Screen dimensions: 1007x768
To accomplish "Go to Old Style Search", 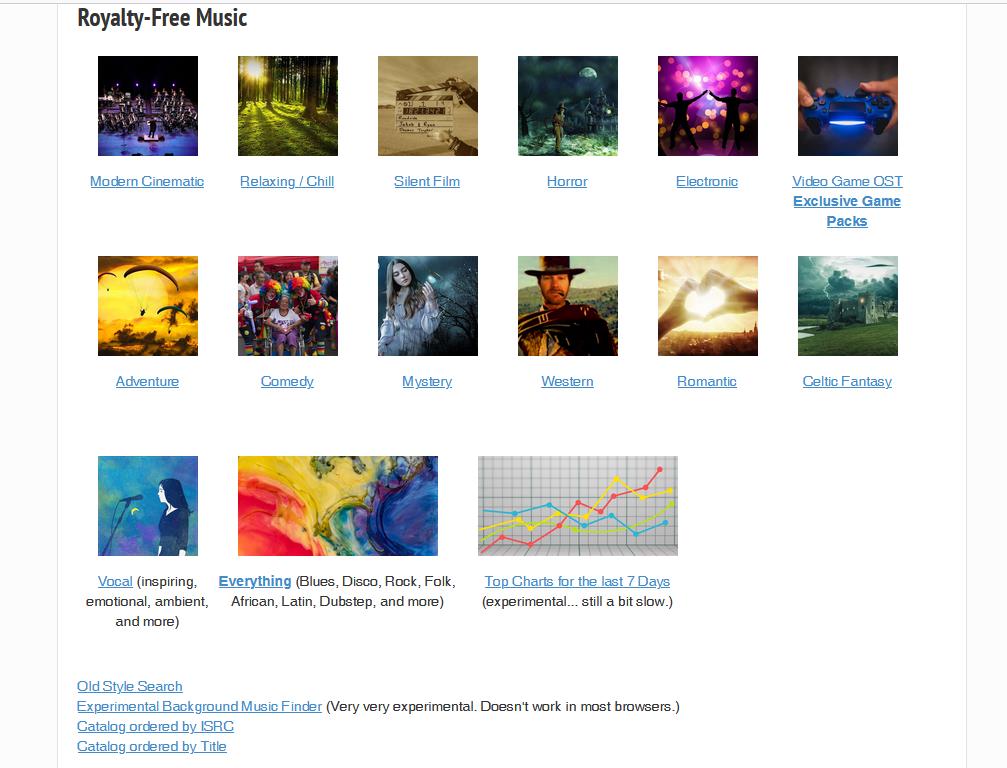I will pos(130,686).
